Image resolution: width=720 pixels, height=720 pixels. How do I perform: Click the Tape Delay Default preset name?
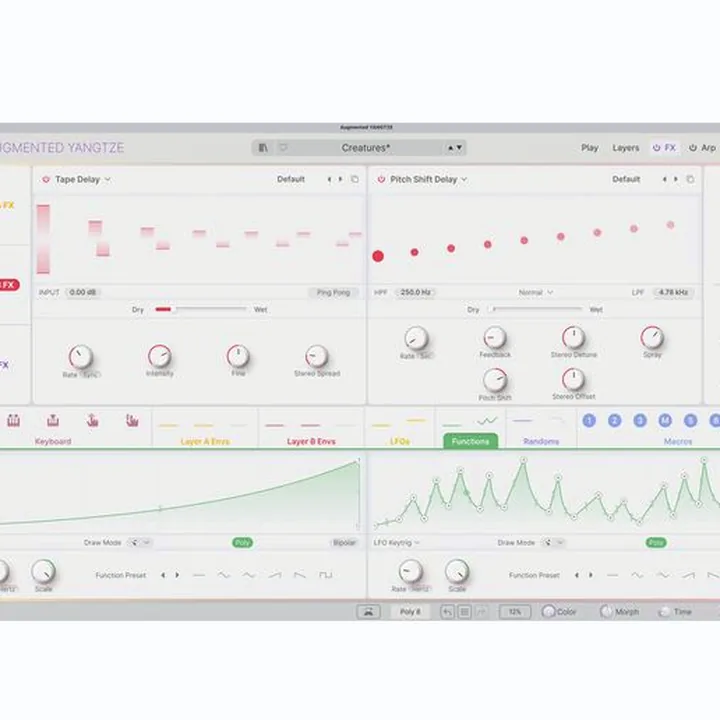point(291,179)
